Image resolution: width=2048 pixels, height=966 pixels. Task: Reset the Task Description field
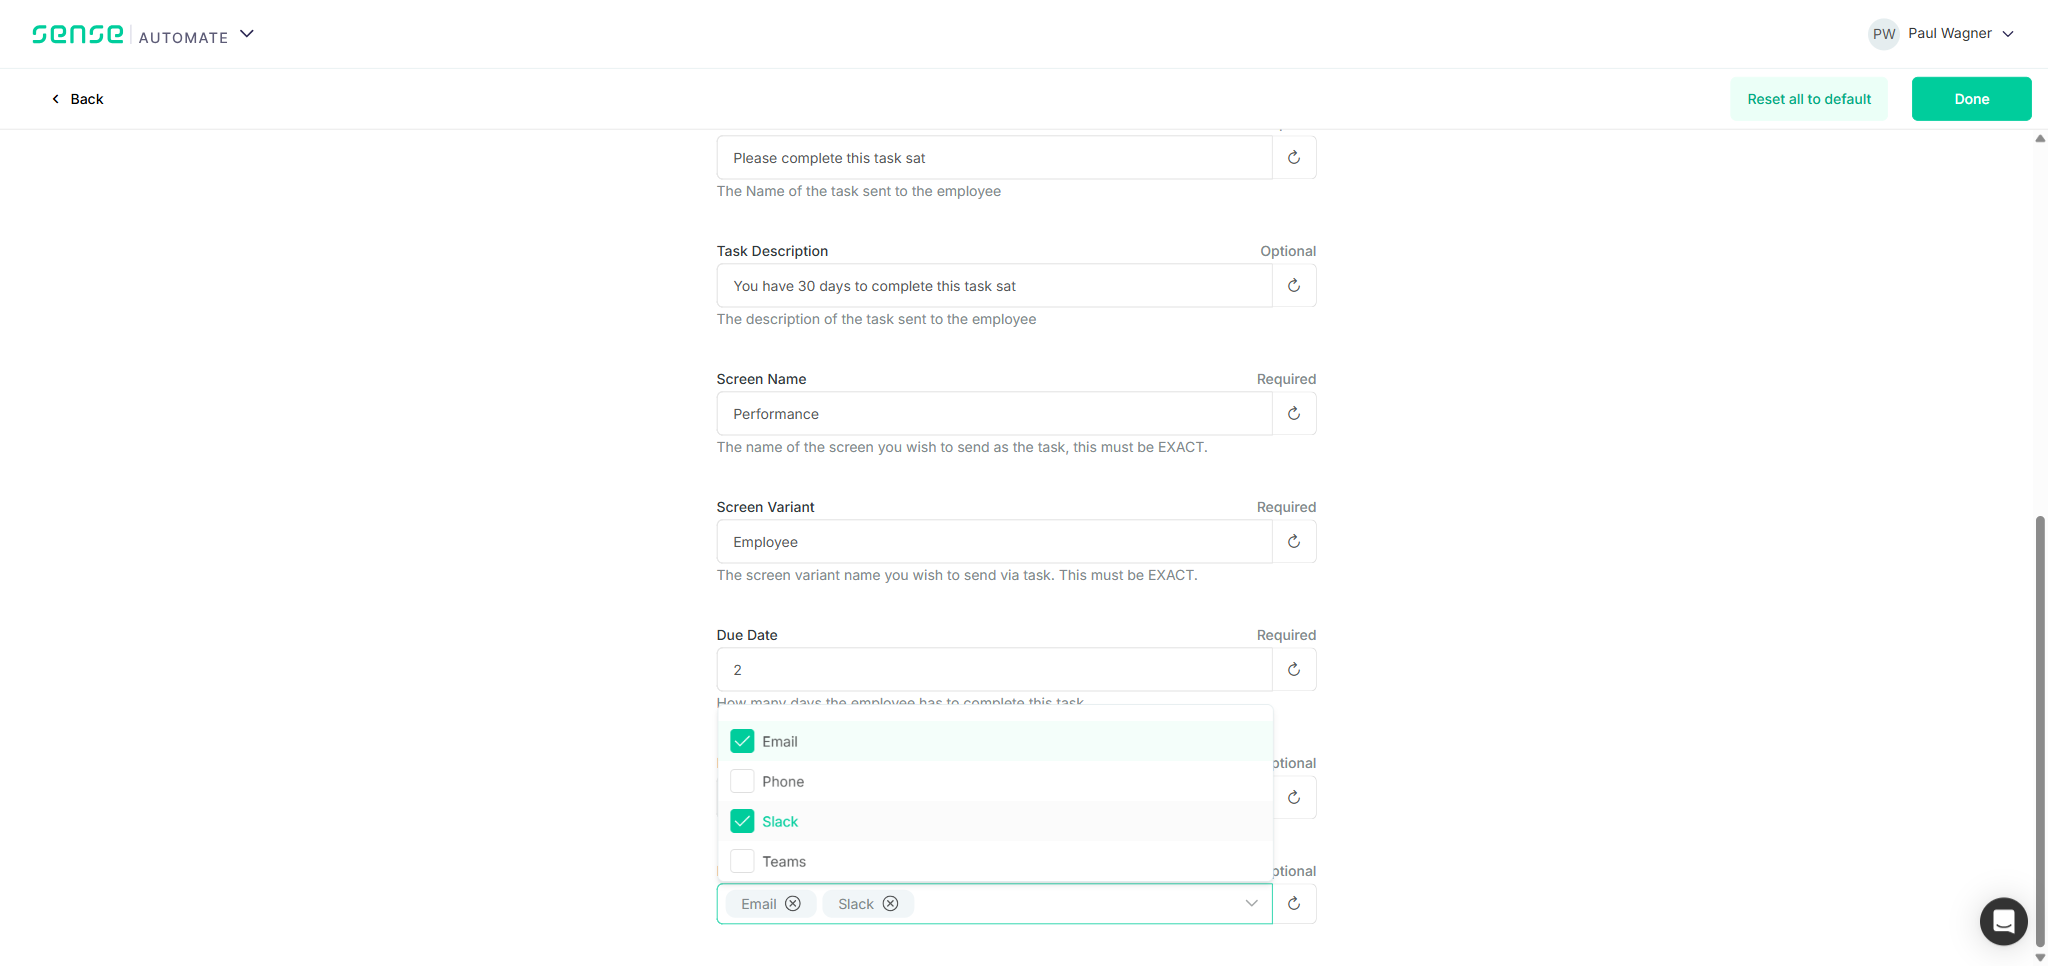click(1293, 286)
